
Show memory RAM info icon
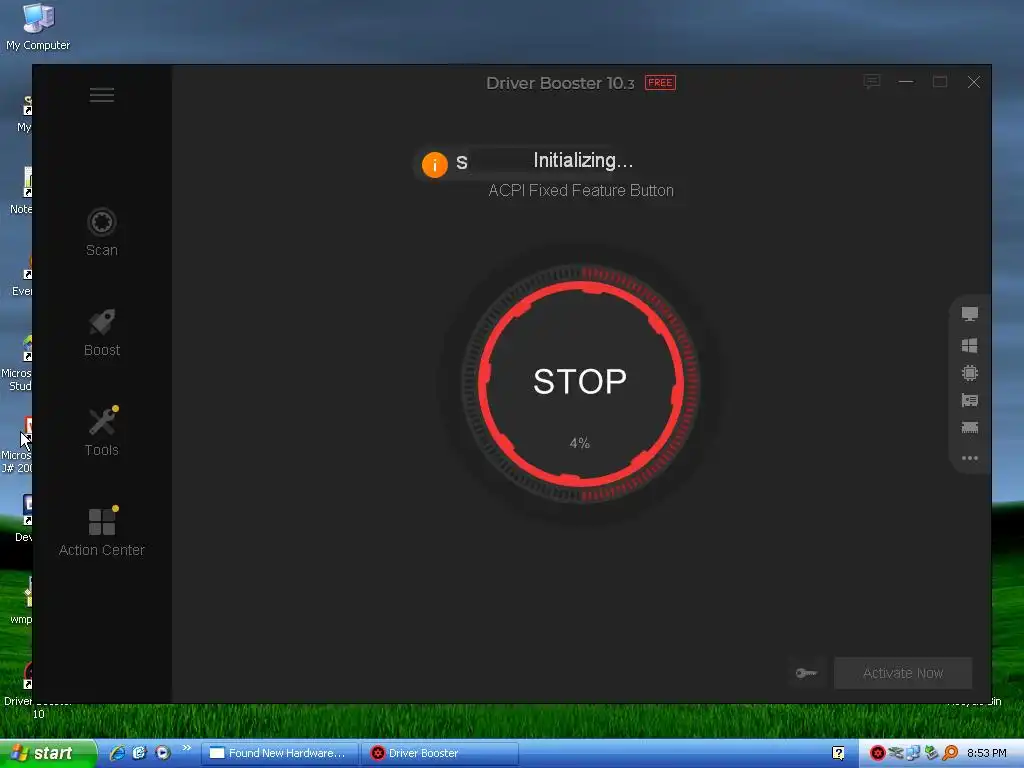click(970, 428)
